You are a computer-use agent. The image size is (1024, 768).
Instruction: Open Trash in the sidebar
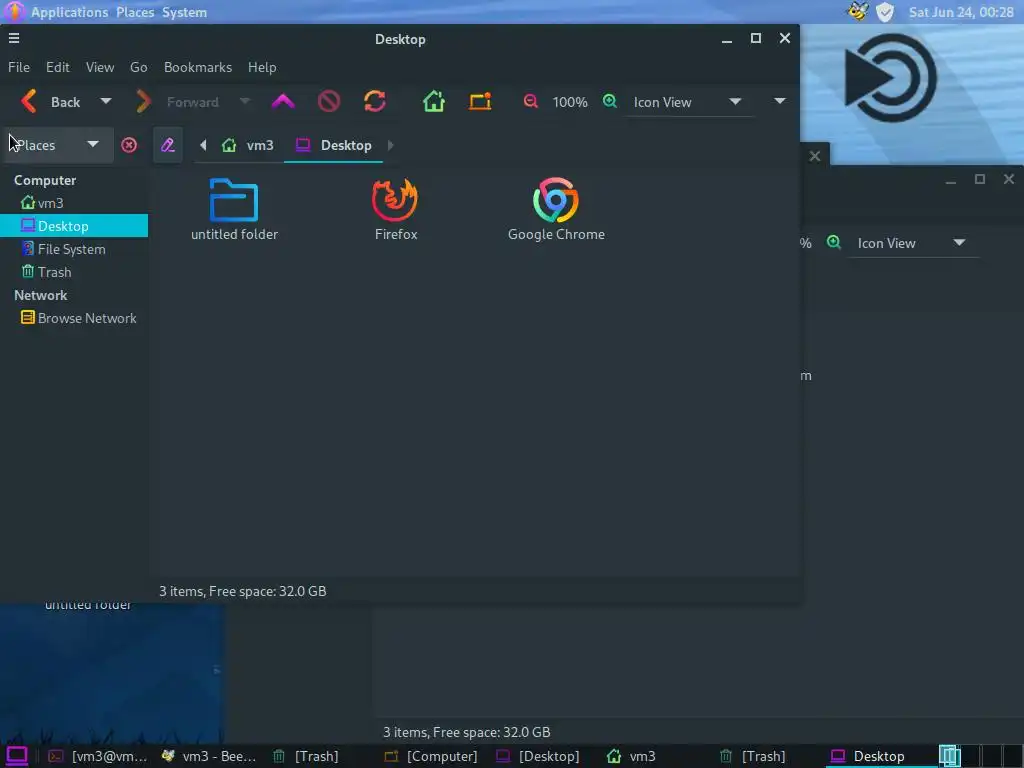pos(74,272)
